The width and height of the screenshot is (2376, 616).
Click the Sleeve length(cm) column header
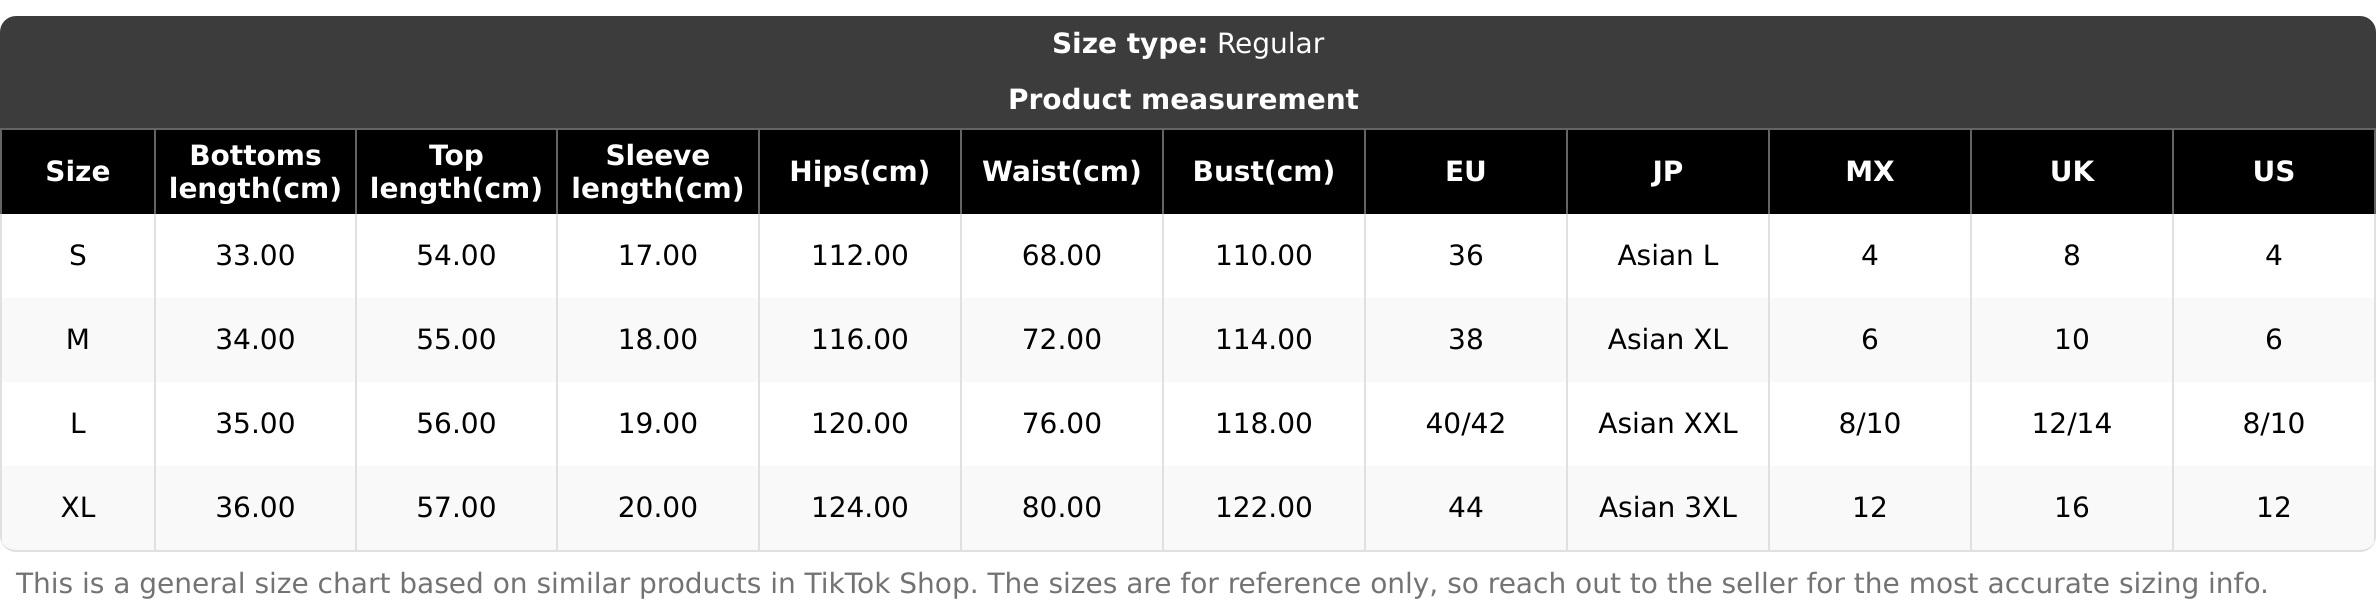[x=658, y=172]
